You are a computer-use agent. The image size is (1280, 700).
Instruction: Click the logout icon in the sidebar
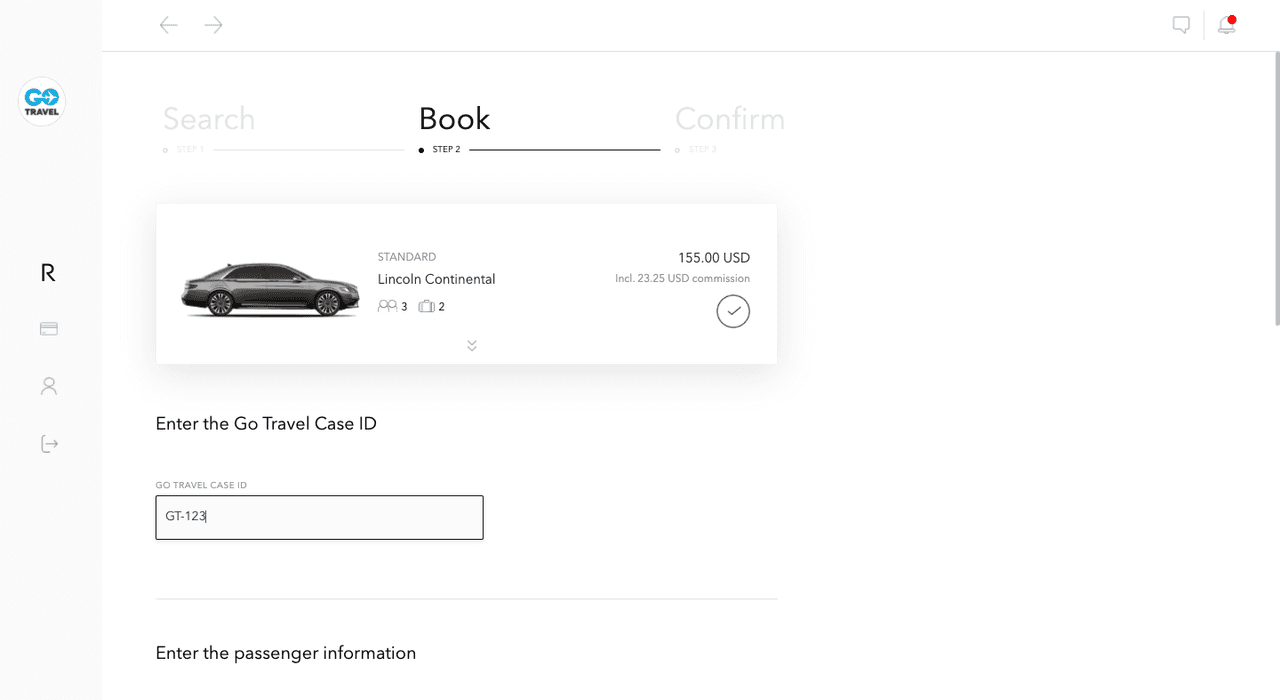point(49,443)
